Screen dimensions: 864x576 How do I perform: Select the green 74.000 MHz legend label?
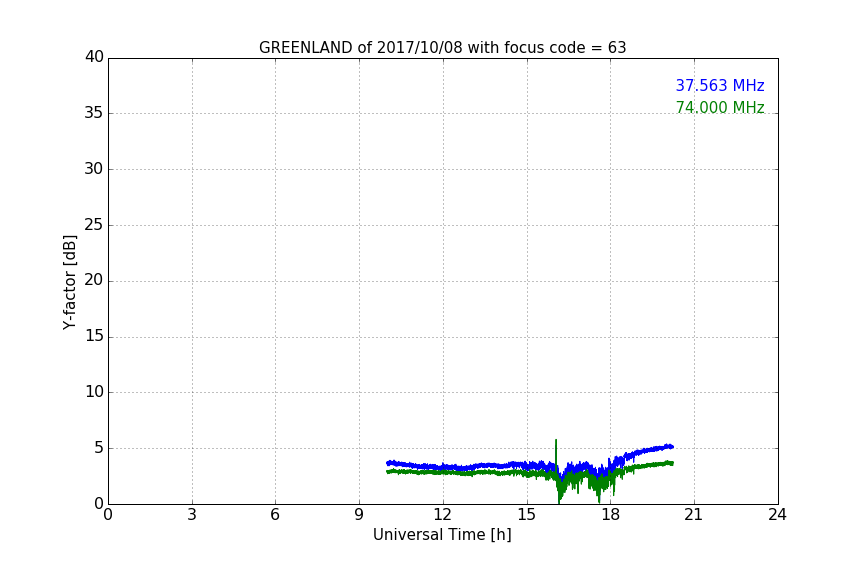pos(720,107)
